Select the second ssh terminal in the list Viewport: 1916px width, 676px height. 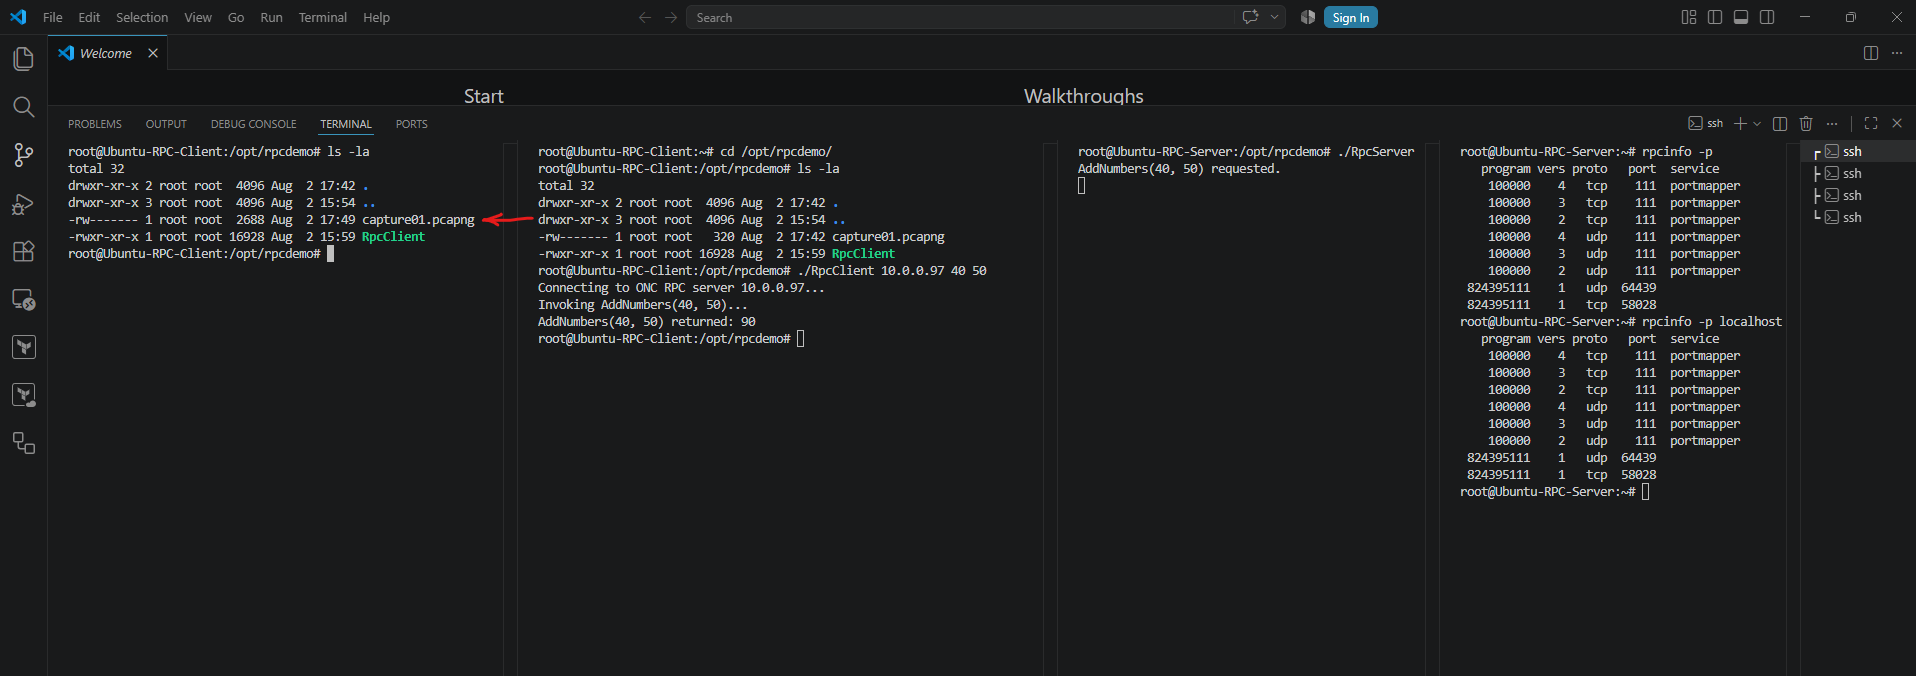[x=1858, y=173]
